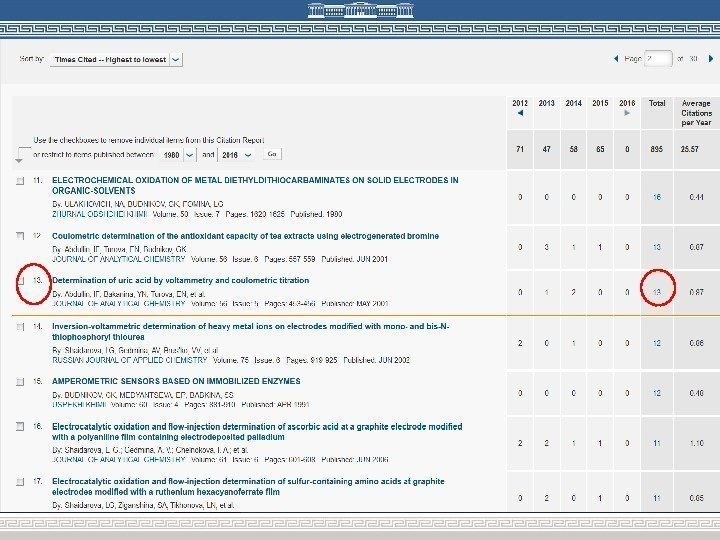Click Russian Journal of Applied Chemistry link
Screen dimensions: 720x540
(x=129, y=360)
